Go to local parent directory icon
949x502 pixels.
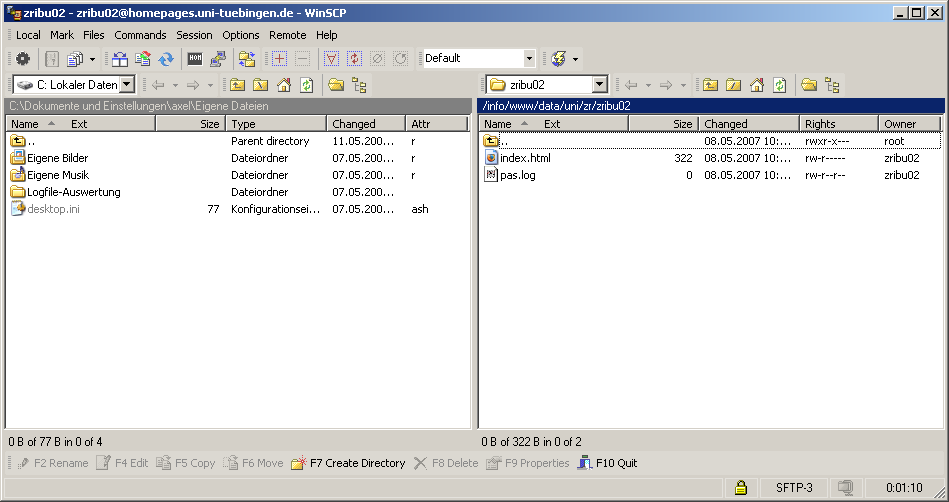[237, 85]
